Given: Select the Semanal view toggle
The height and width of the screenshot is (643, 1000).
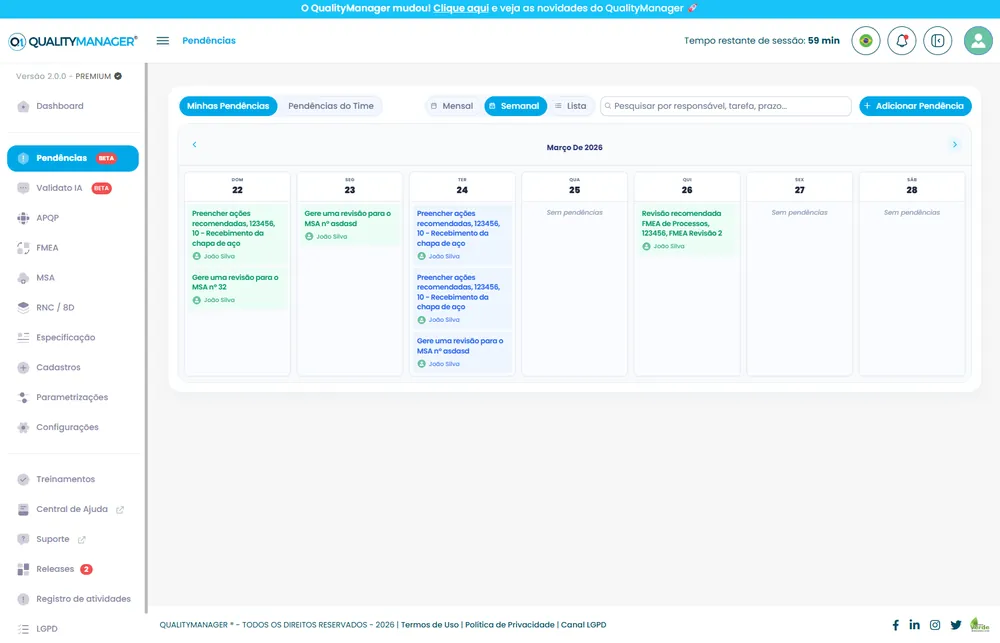Looking at the screenshot, I should click(515, 106).
